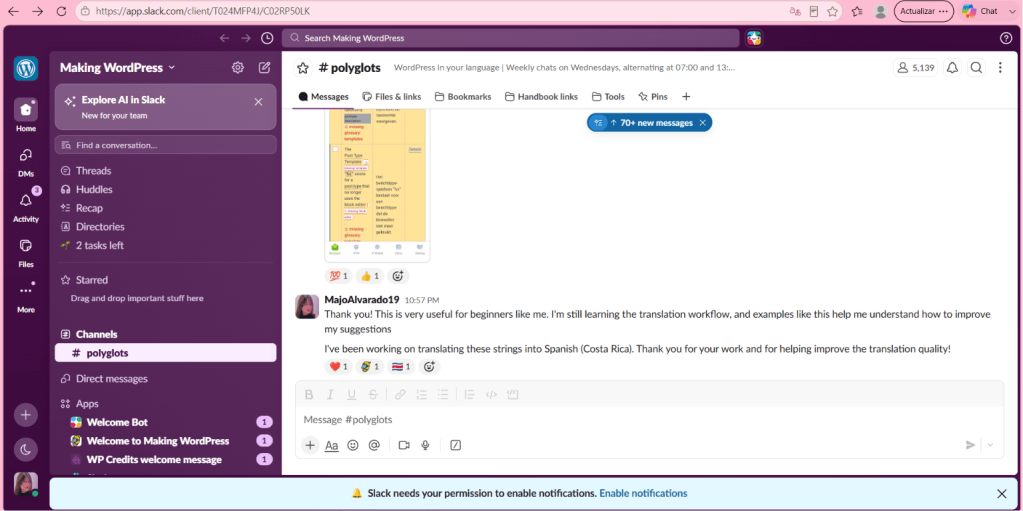Click the underline formatting icon

[352, 394]
